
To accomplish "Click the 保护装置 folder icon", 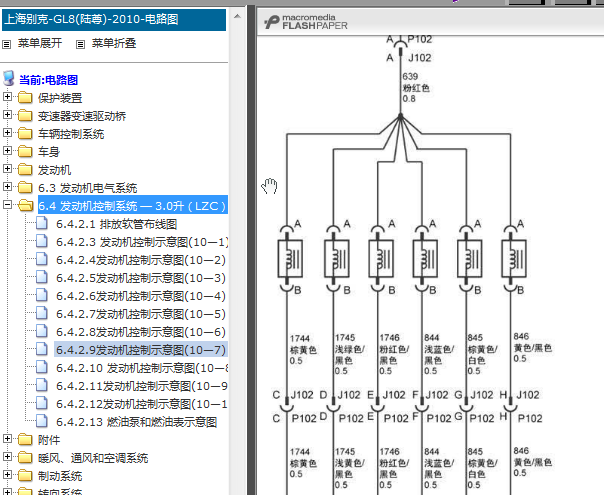I will pyautogui.click(x=25, y=97).
